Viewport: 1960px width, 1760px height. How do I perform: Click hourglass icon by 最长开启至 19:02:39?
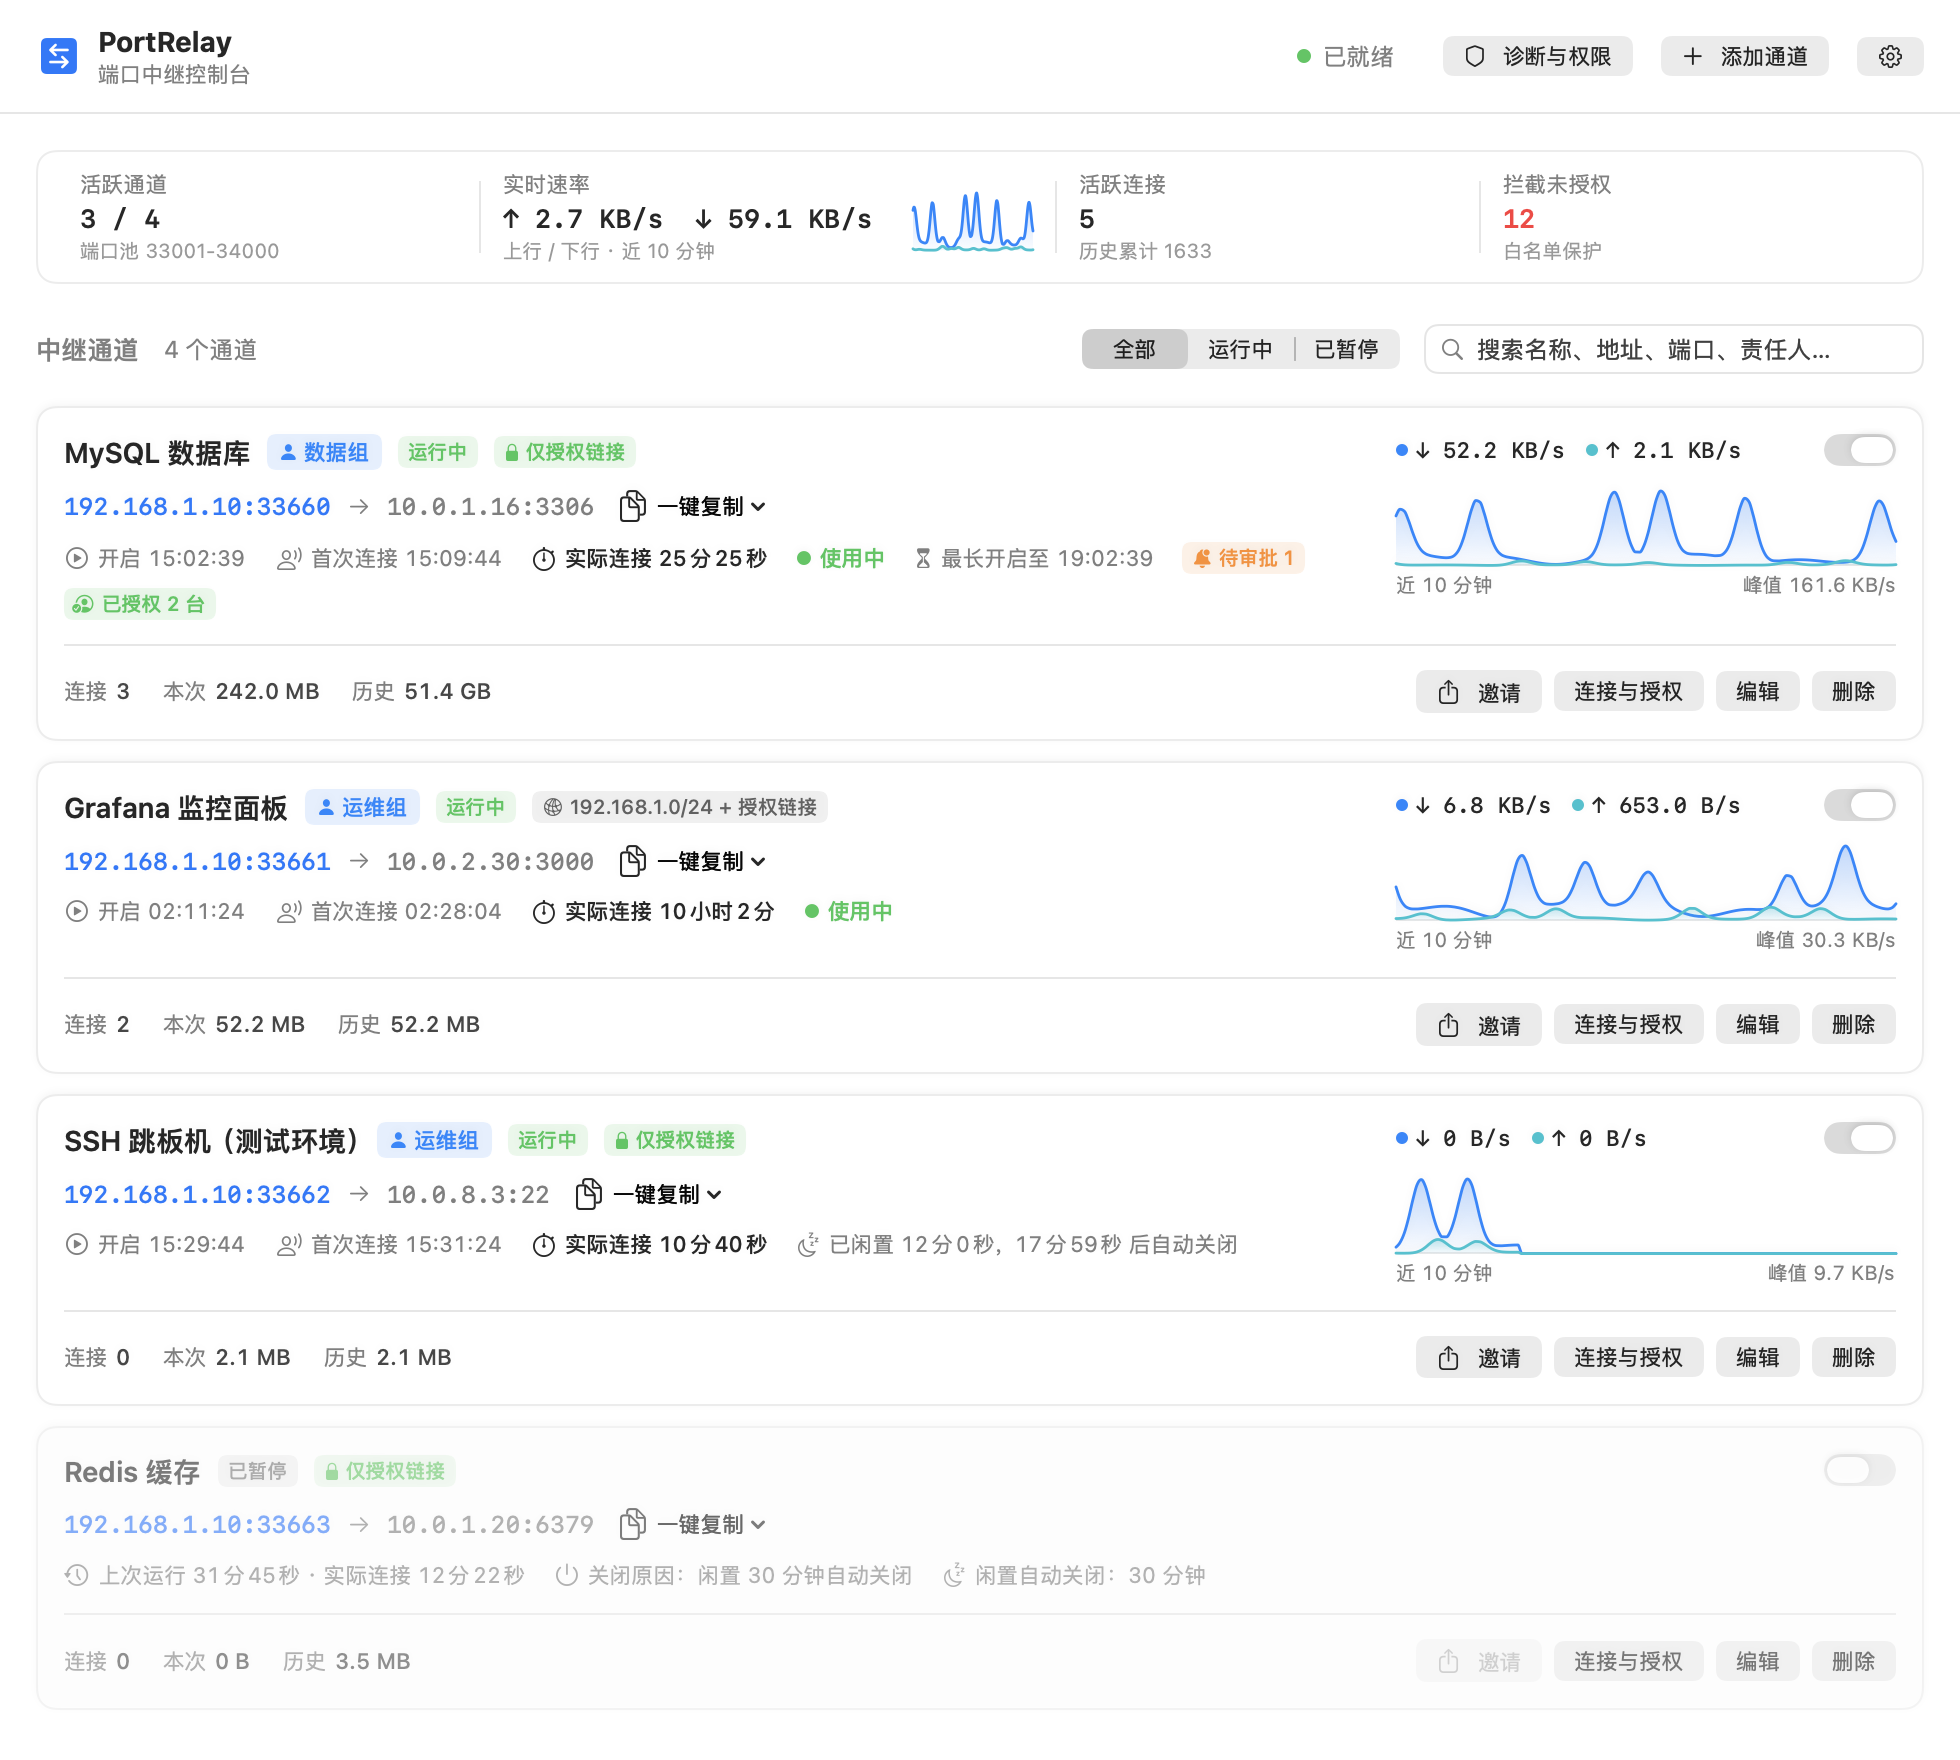pos(923,559)
